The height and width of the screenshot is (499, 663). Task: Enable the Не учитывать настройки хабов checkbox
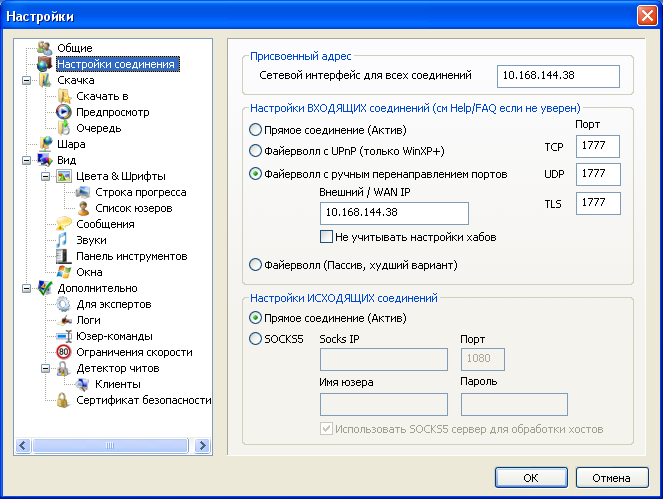(x=326, y=237)
